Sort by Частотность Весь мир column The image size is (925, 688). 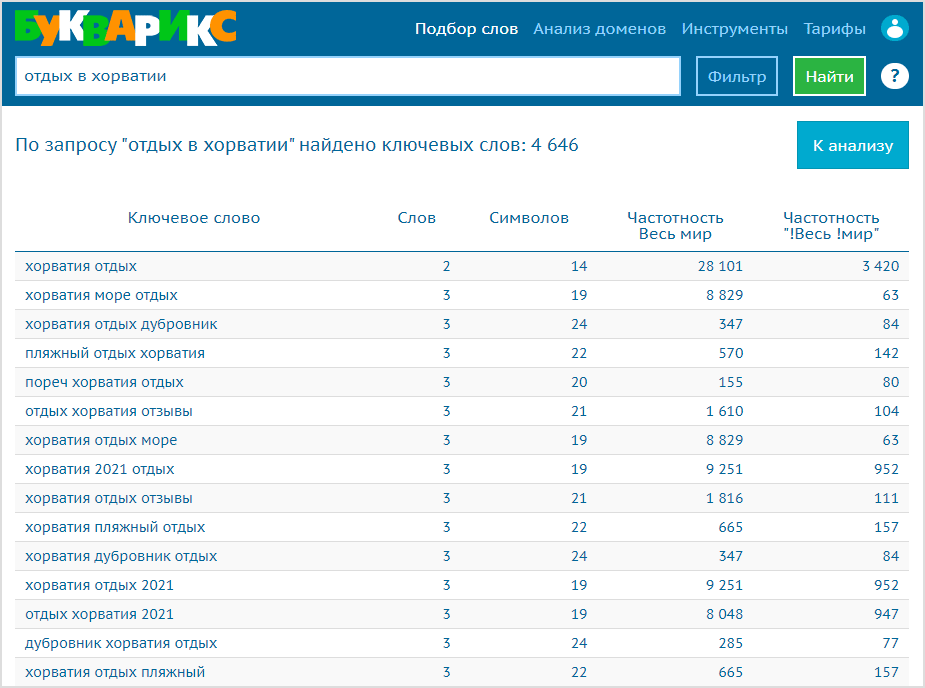675,226
